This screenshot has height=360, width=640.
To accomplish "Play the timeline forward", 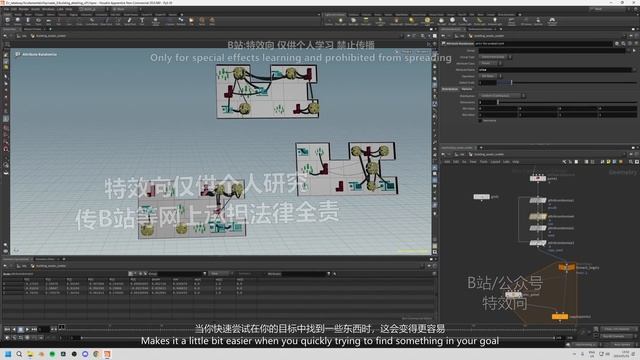I will [27, 329].
